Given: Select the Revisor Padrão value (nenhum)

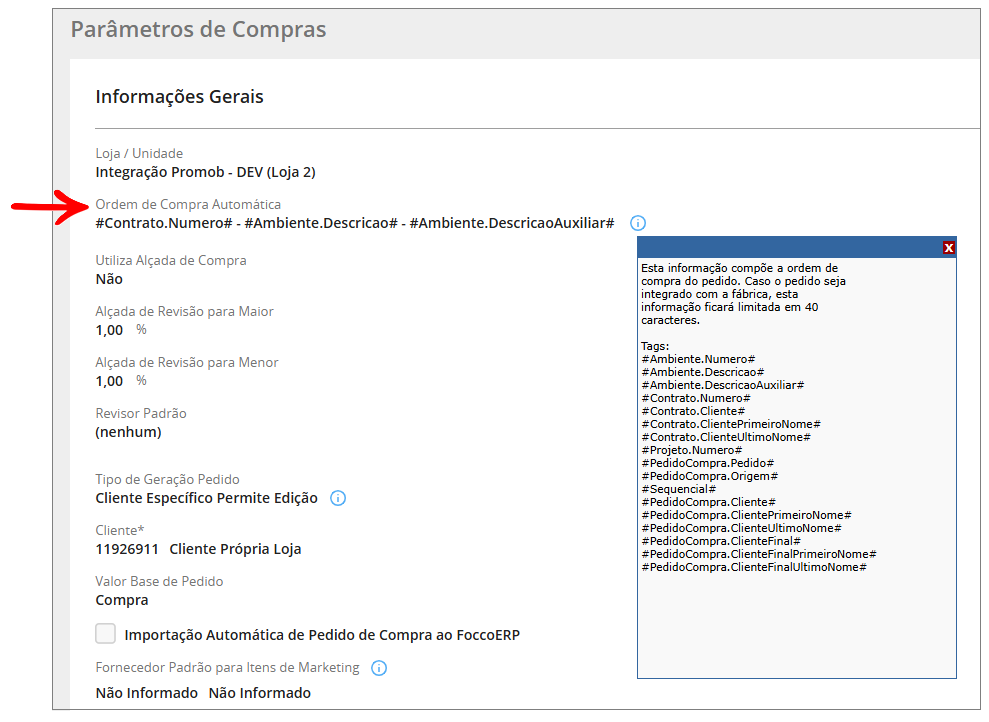Looking at the screenshot, I should 128,433.
